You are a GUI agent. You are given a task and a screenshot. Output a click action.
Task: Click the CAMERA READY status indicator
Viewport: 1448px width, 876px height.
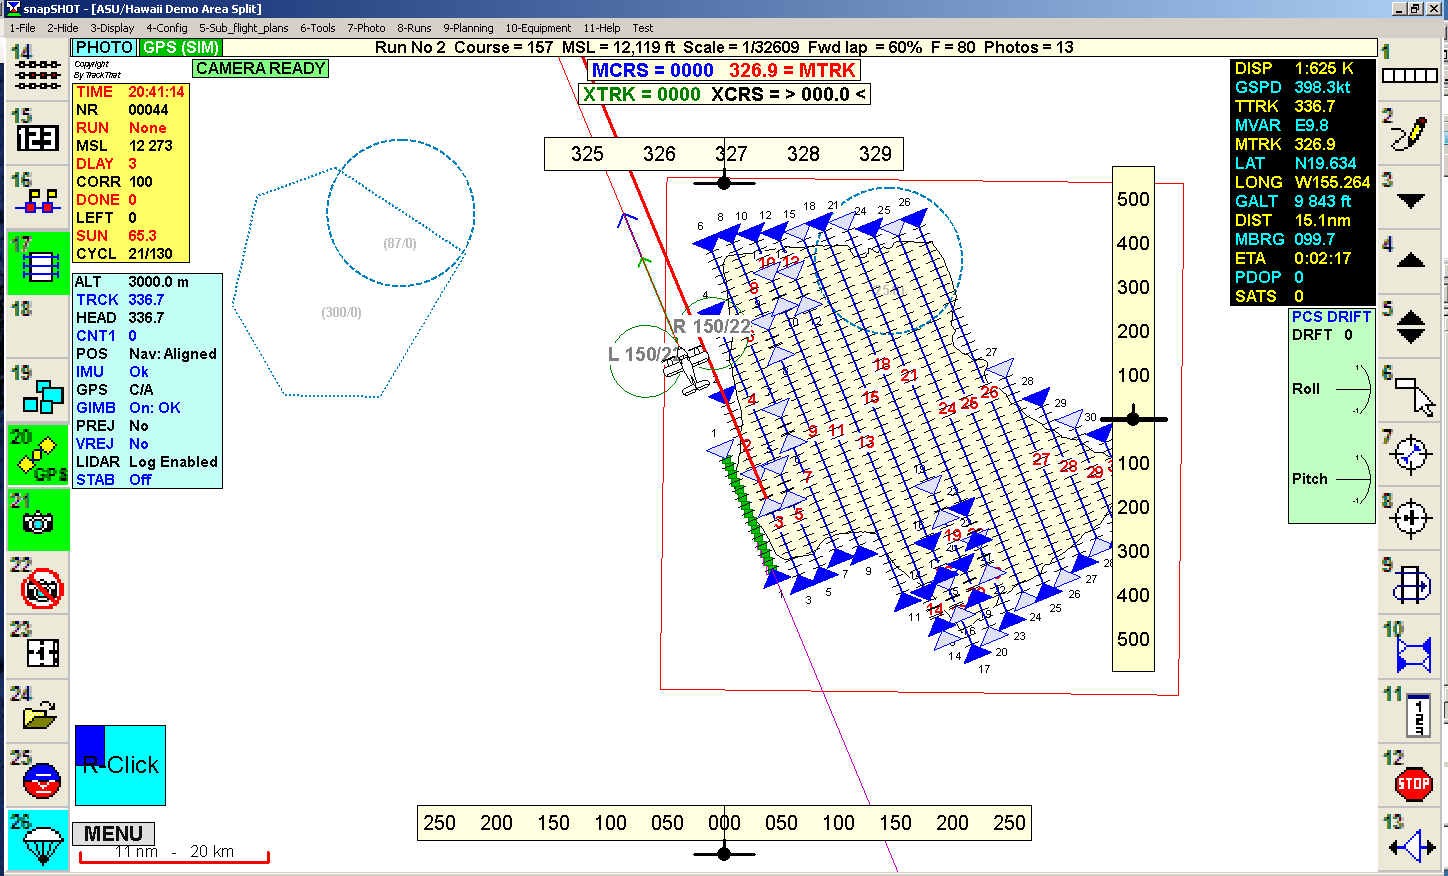coord(261,68)
